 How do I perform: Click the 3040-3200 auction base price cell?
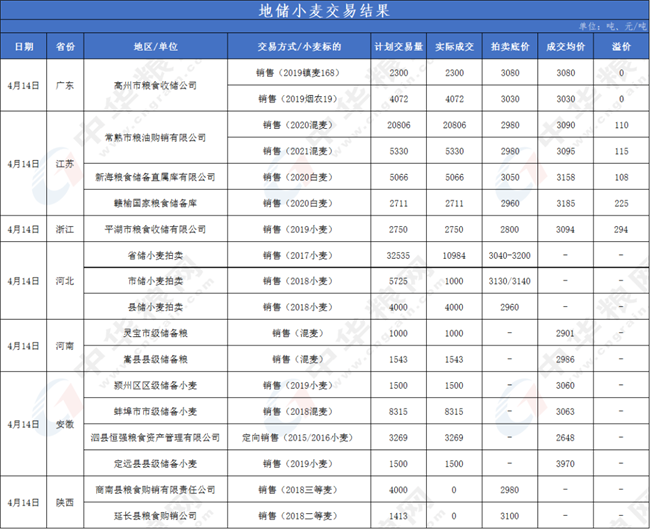510,255
